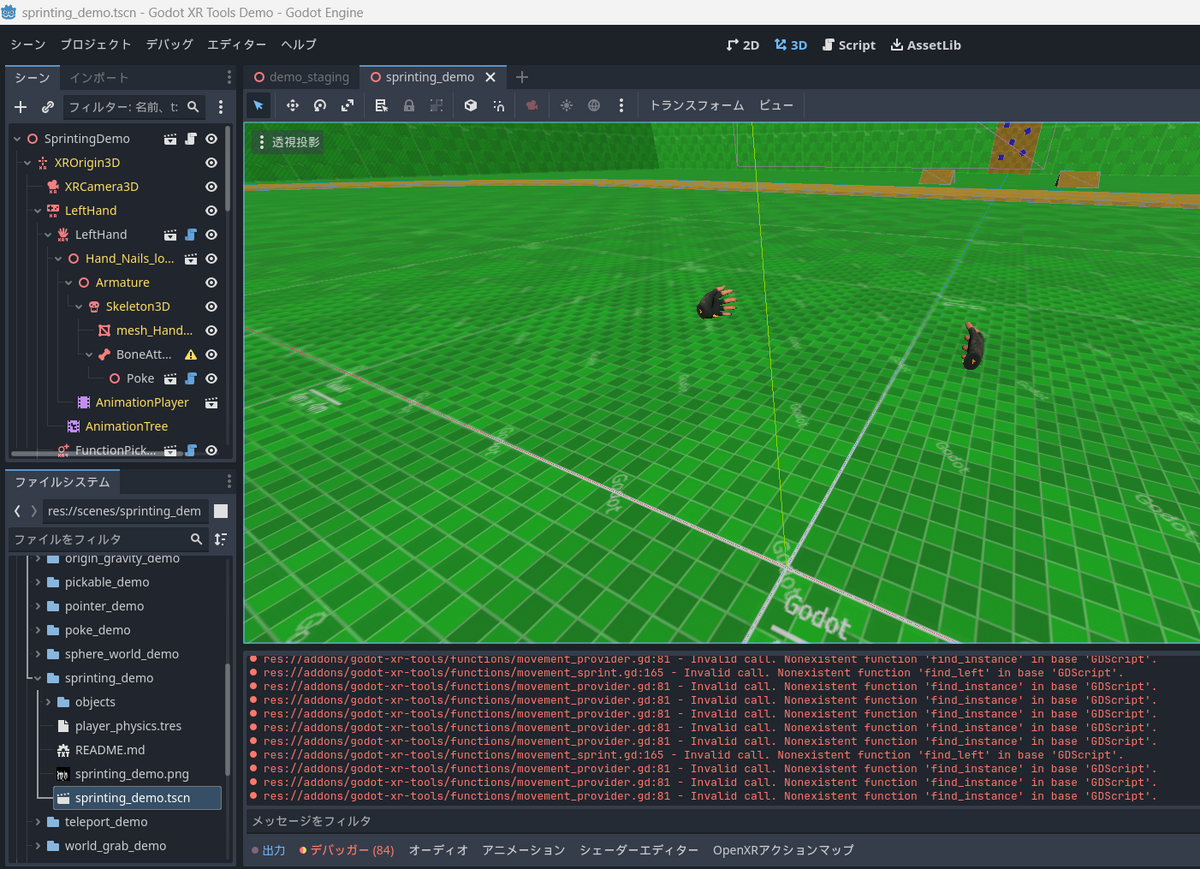Viewport: 1200px width, 869px height.
Task: Click the add new node plus icon
Action: point(20,107)
